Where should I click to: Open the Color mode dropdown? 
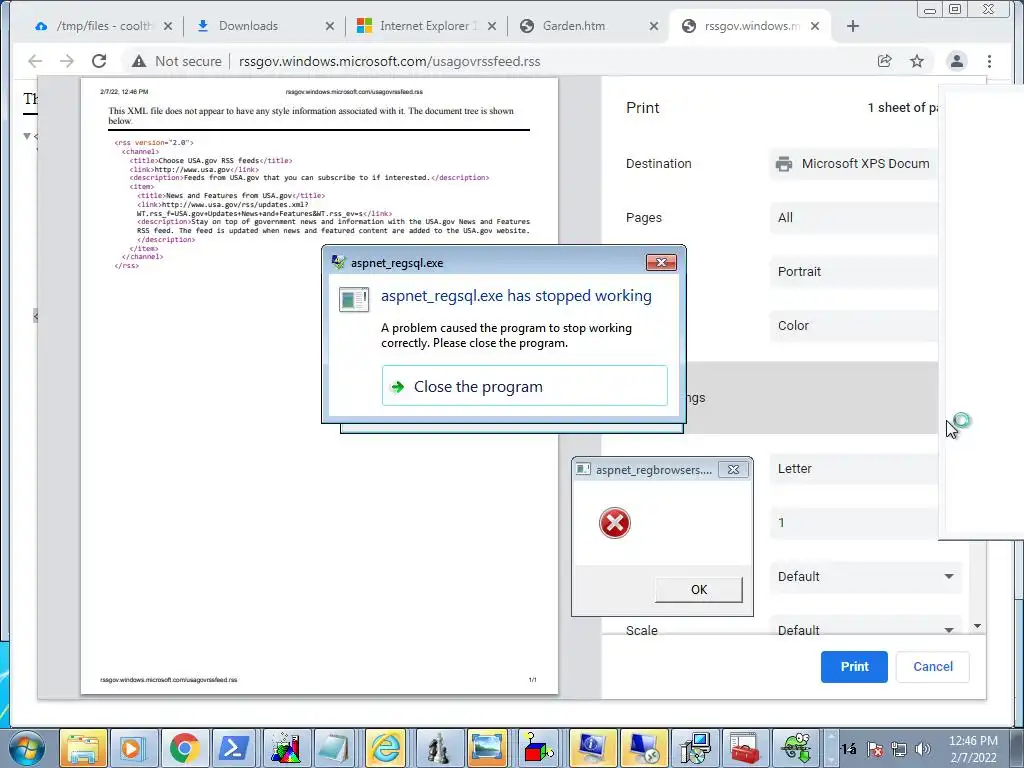854,326
